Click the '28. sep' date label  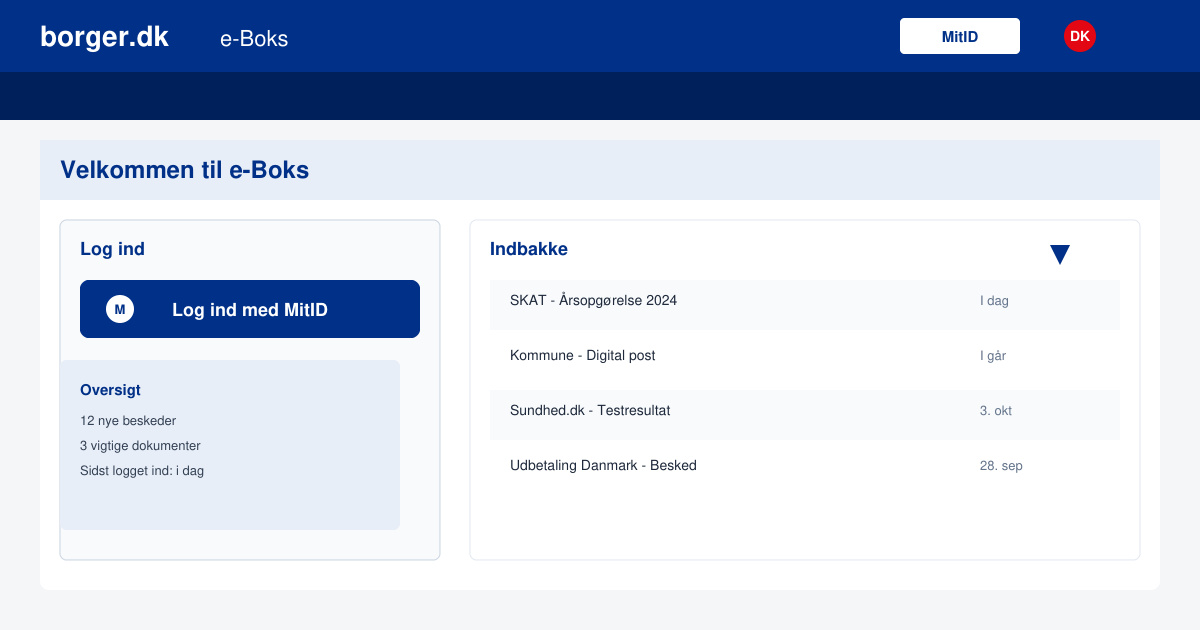click(1001, 465)
